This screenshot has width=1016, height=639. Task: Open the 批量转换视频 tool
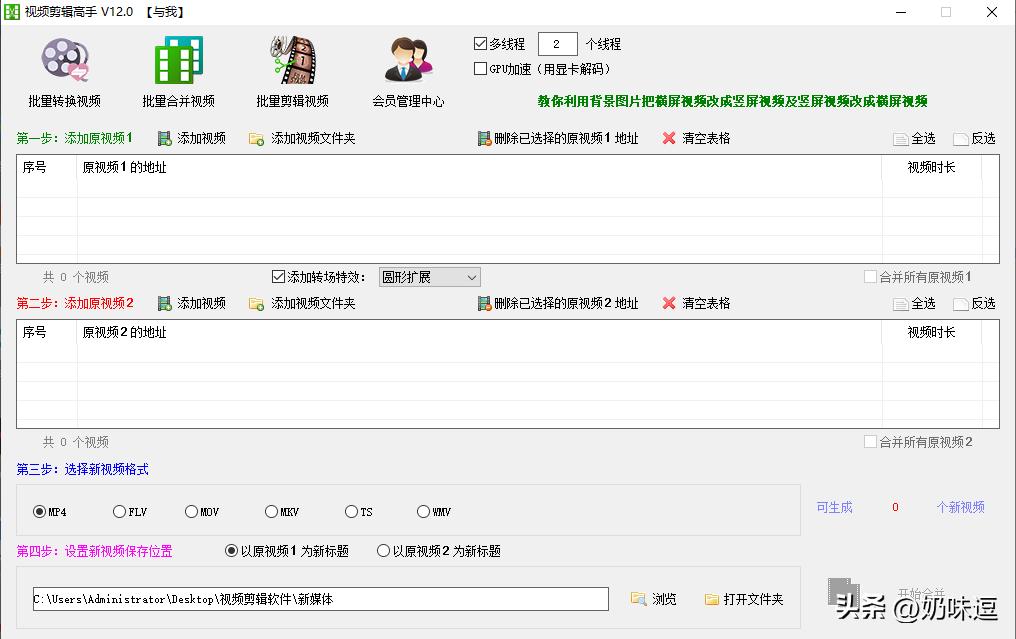click(x=65, y=70)
